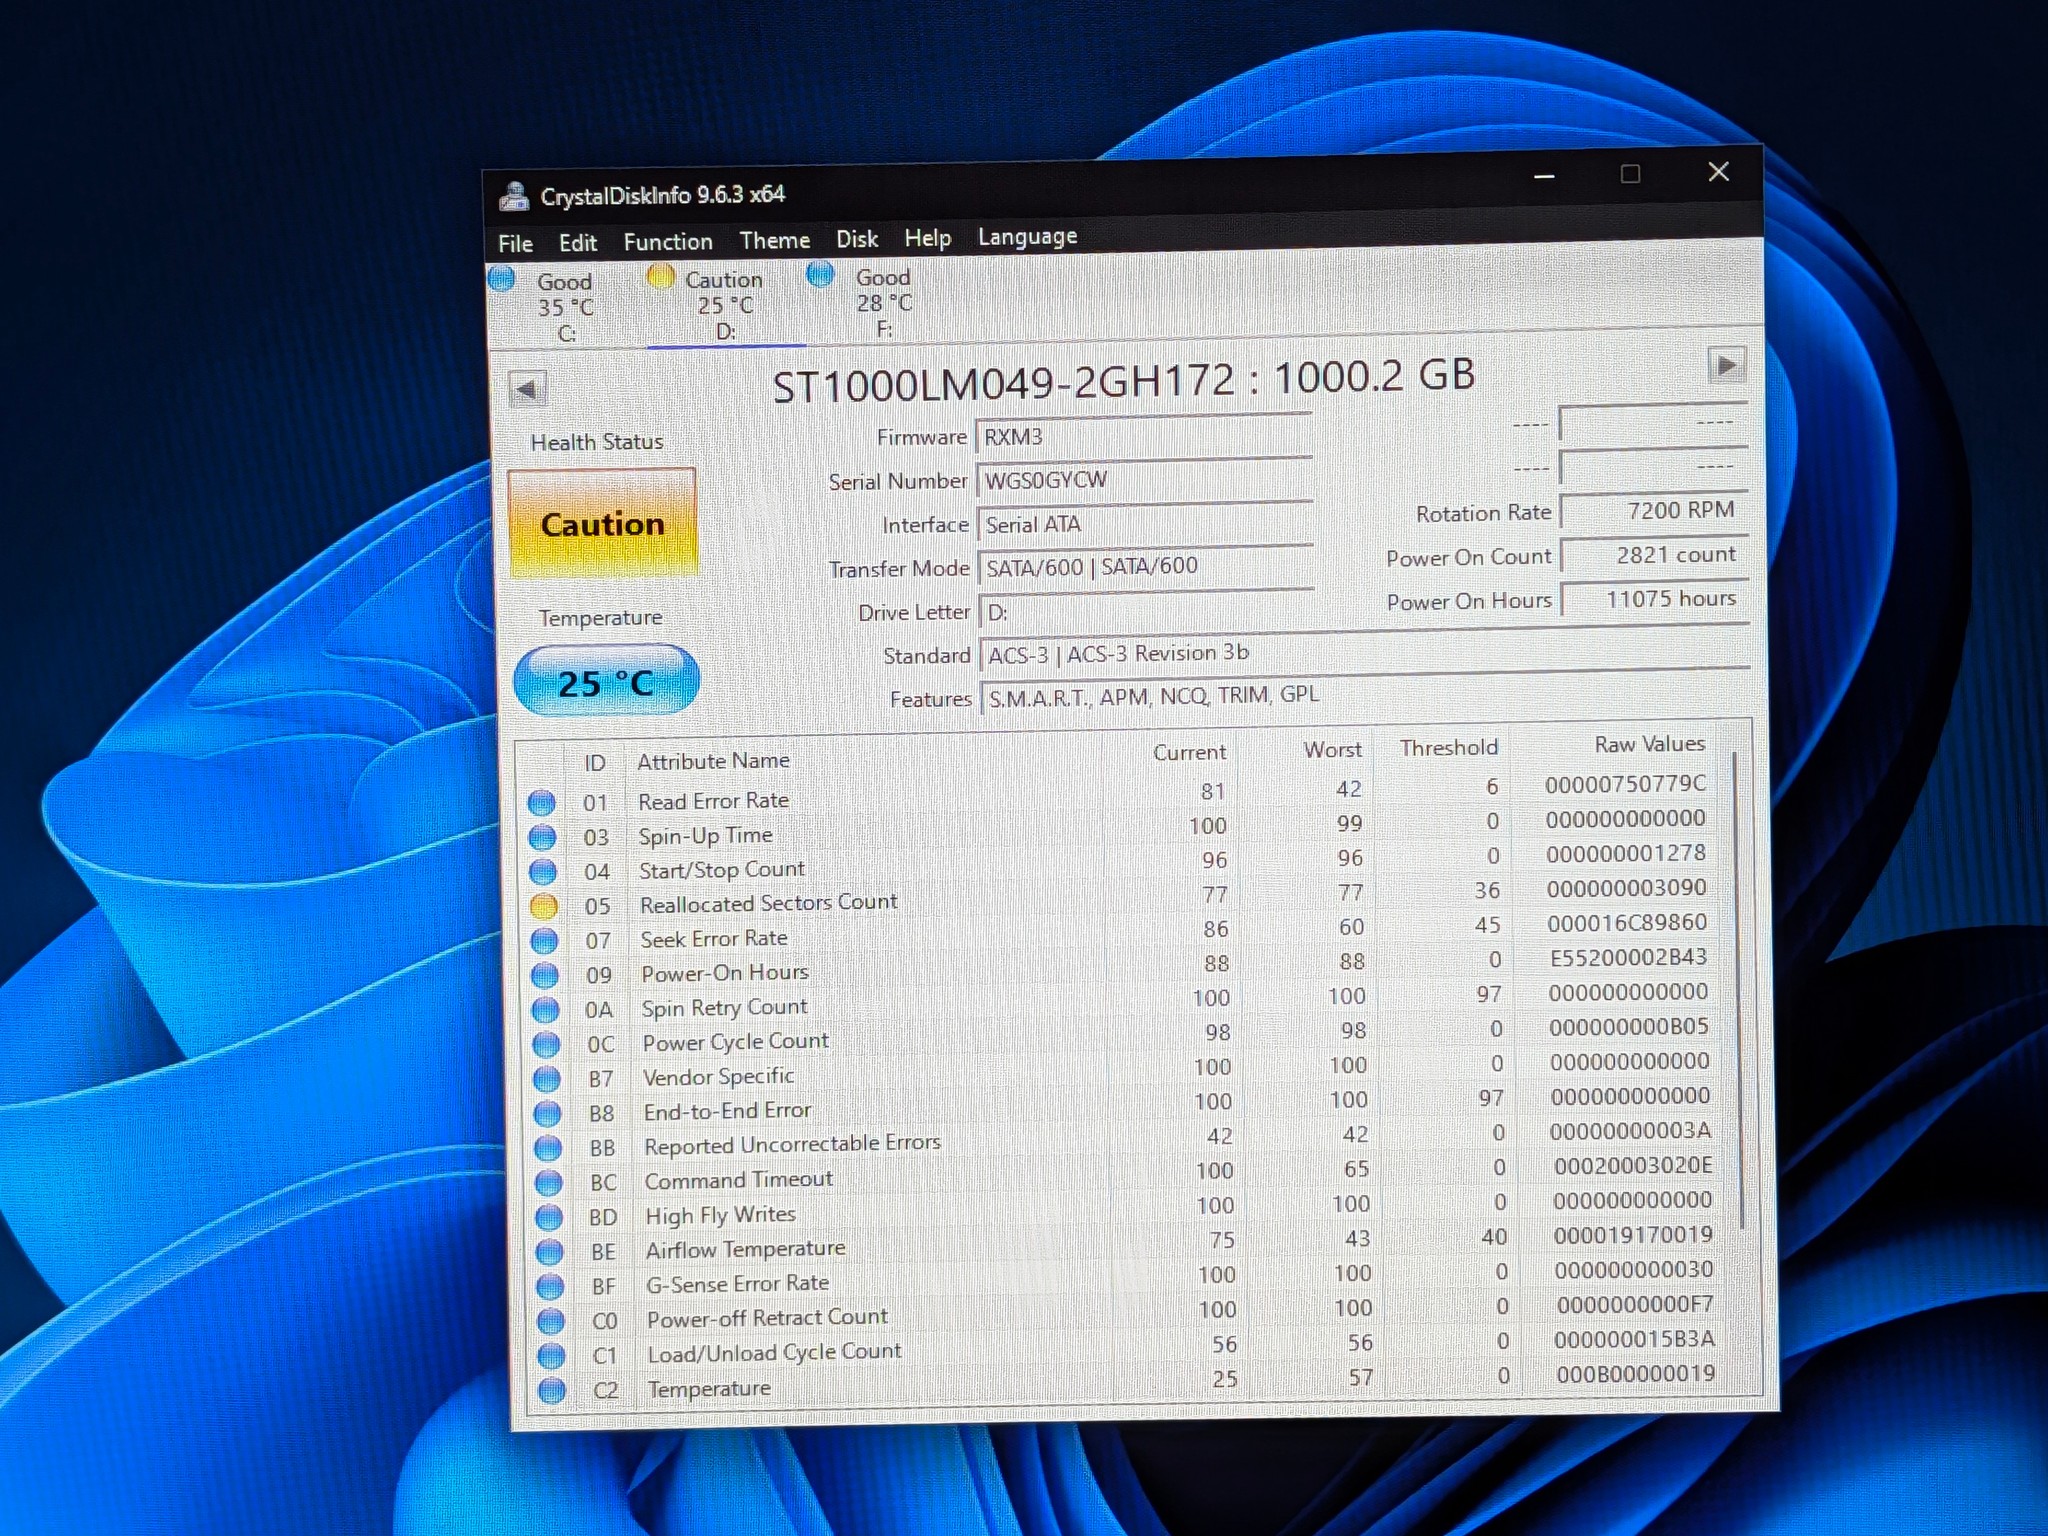Screen dimensions: 2048x1536
Task: Click the yellow icon for Reallocated Sectors Count
Action: click(544, 906)
